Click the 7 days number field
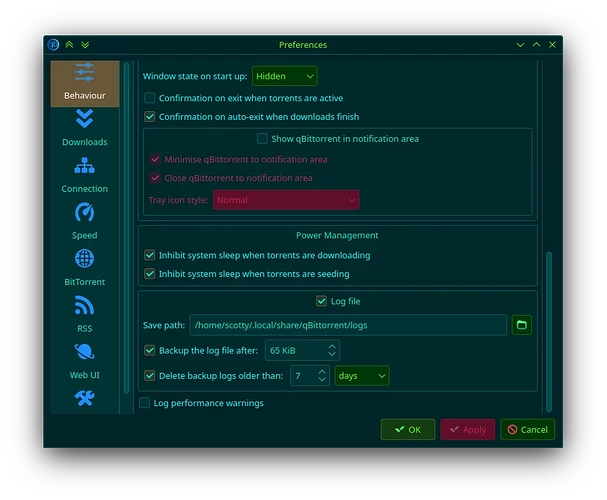607x500 pixels. point(310,376)
